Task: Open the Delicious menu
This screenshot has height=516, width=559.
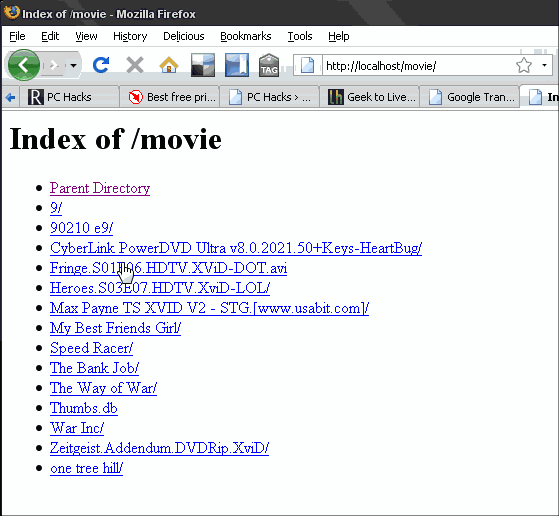Action: point(184,36)
